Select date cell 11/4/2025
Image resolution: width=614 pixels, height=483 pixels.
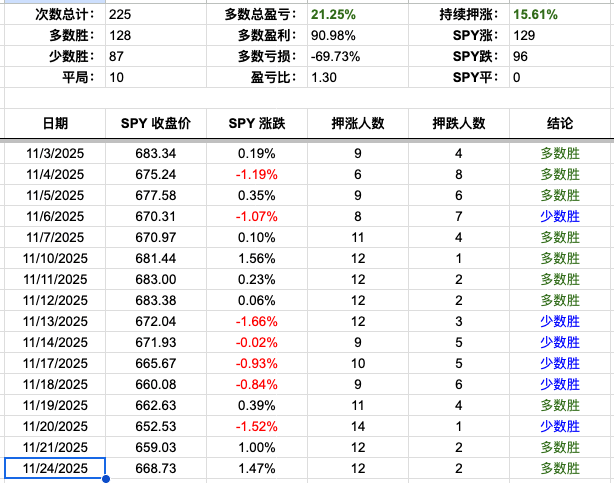tap(55, 174)
